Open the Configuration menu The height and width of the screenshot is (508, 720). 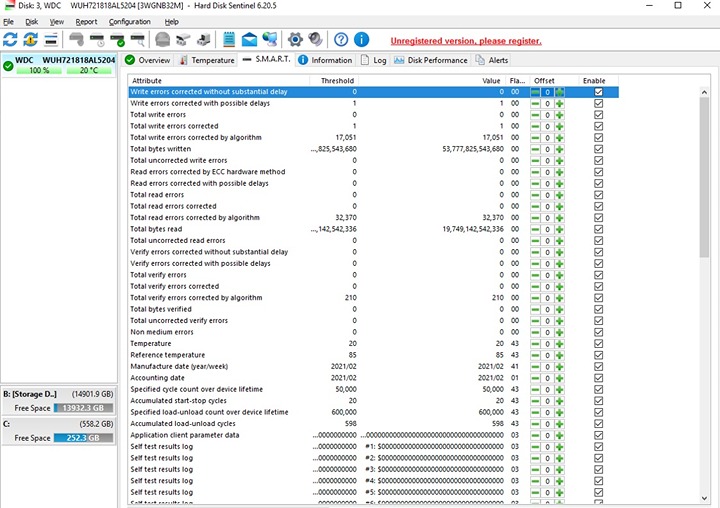point(129,22)
